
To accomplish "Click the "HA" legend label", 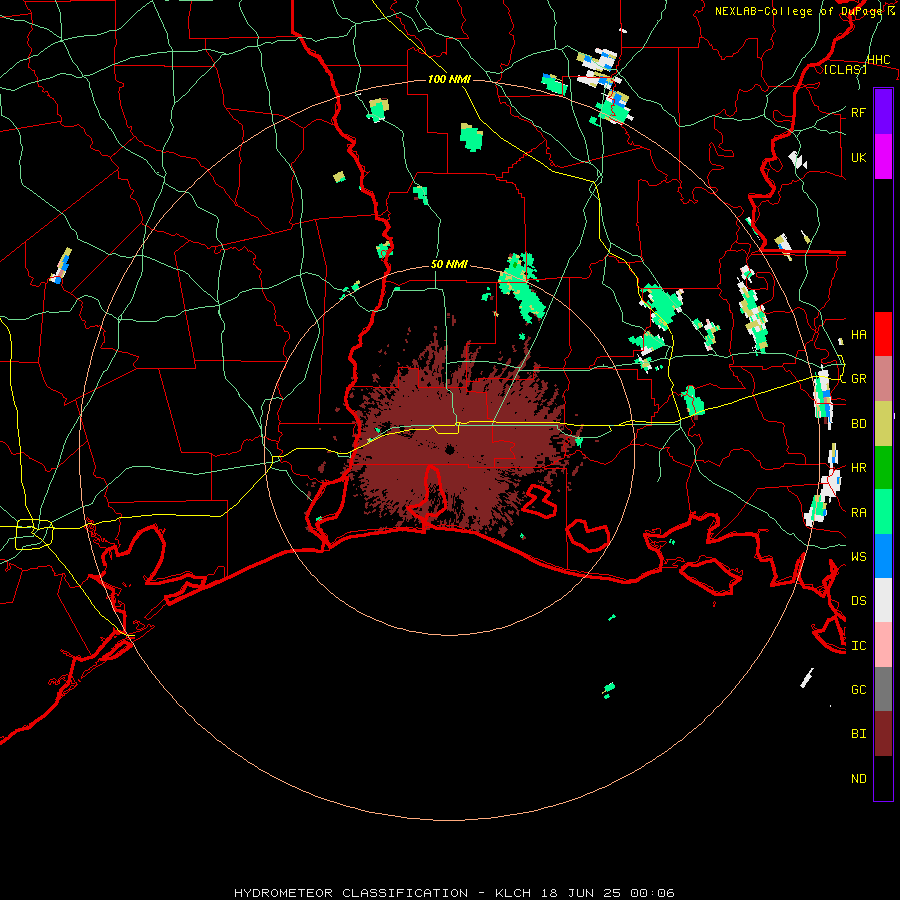I will [859, 334].
